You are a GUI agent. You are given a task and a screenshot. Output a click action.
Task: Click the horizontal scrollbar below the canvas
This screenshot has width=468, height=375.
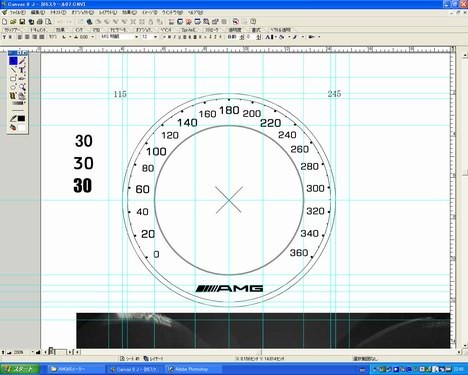click(x=268, y=352)
